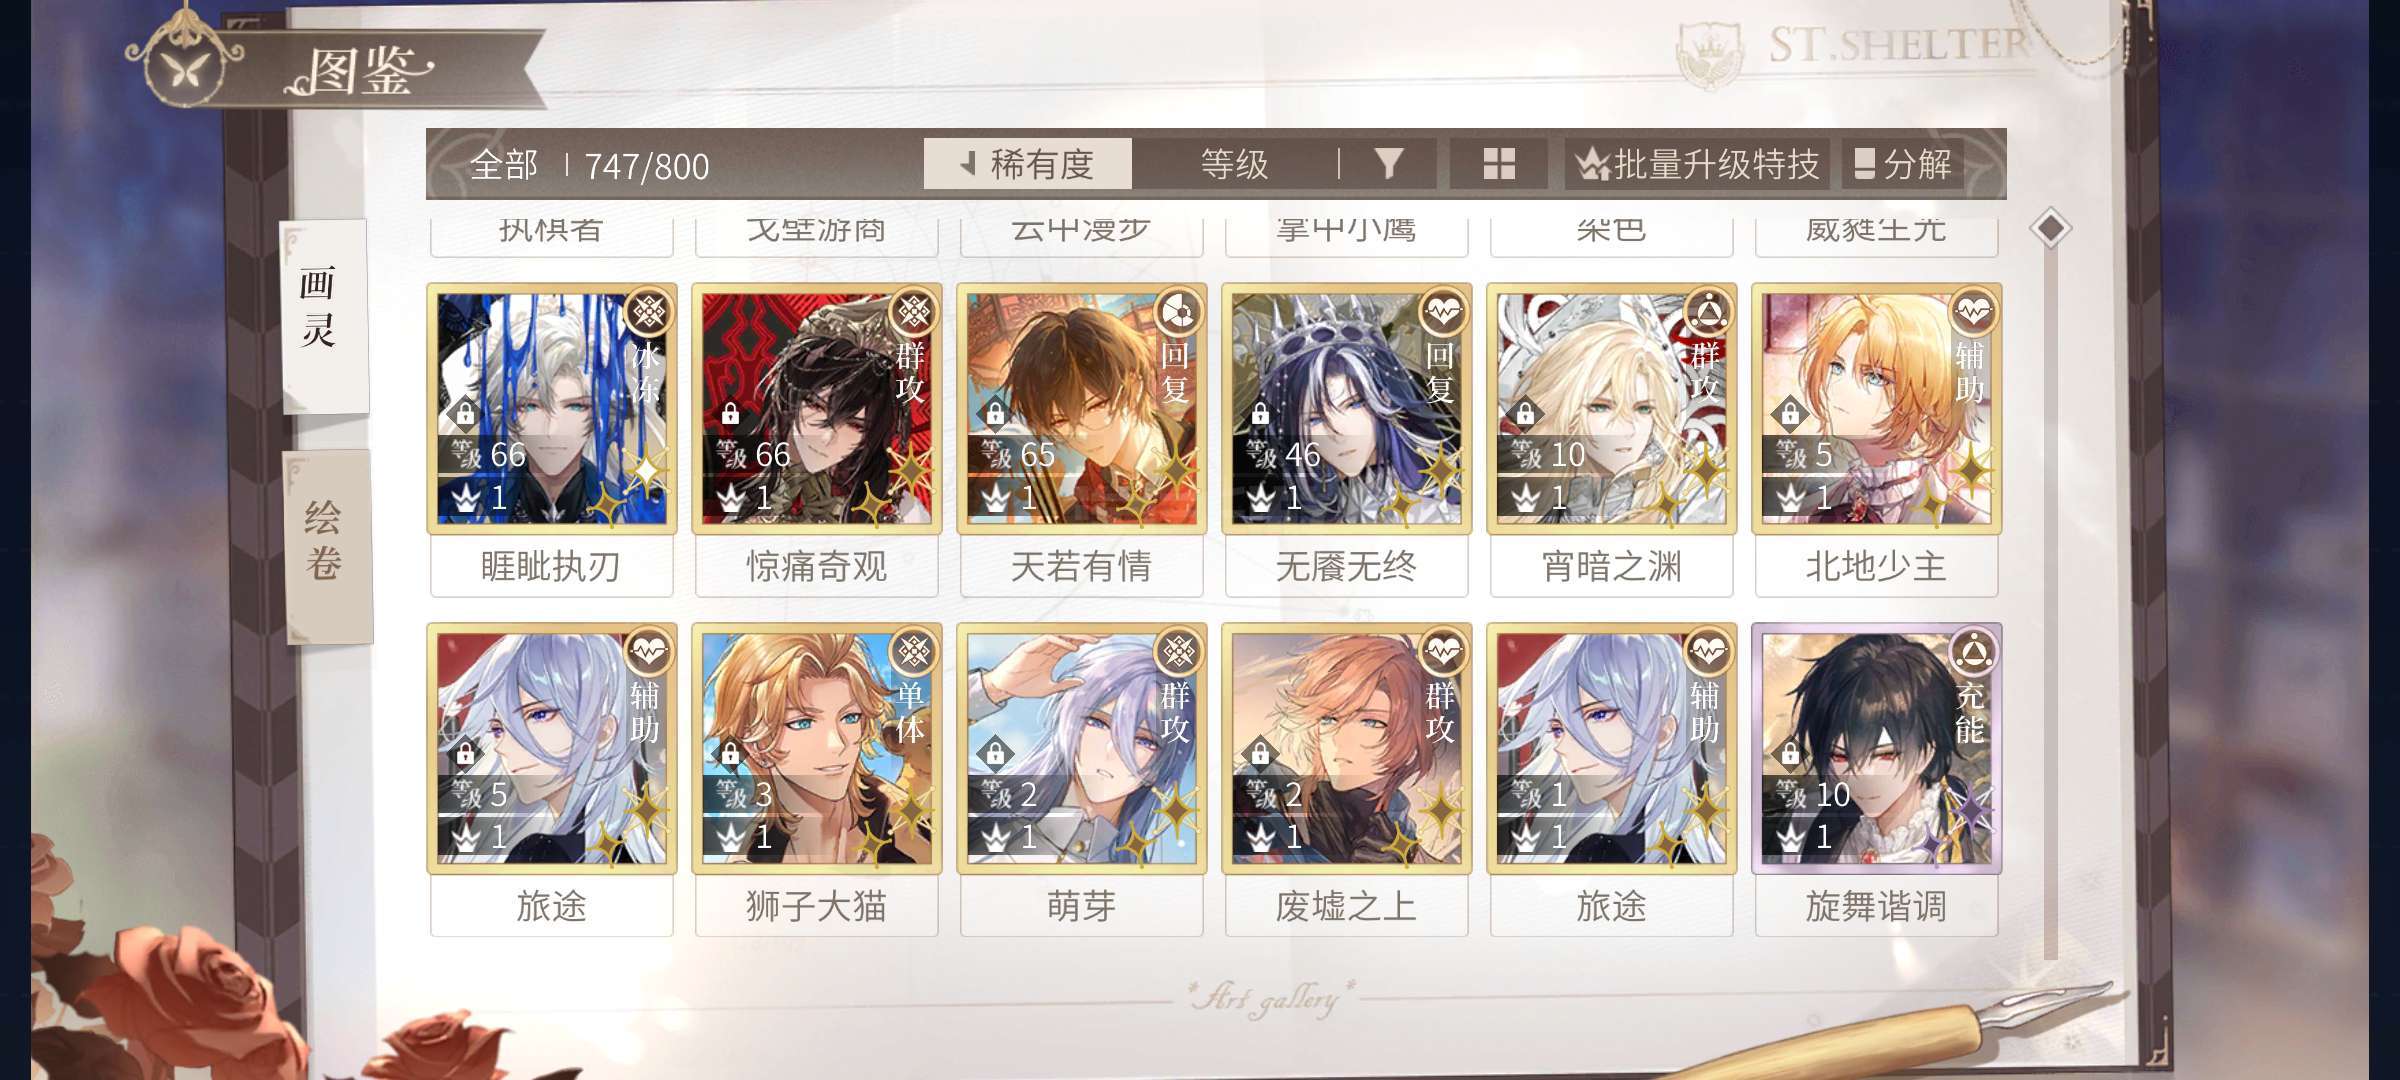Screen dimensions: 2400x1080
Task: Open the 全部 category selector
Action: click(504, 165)
